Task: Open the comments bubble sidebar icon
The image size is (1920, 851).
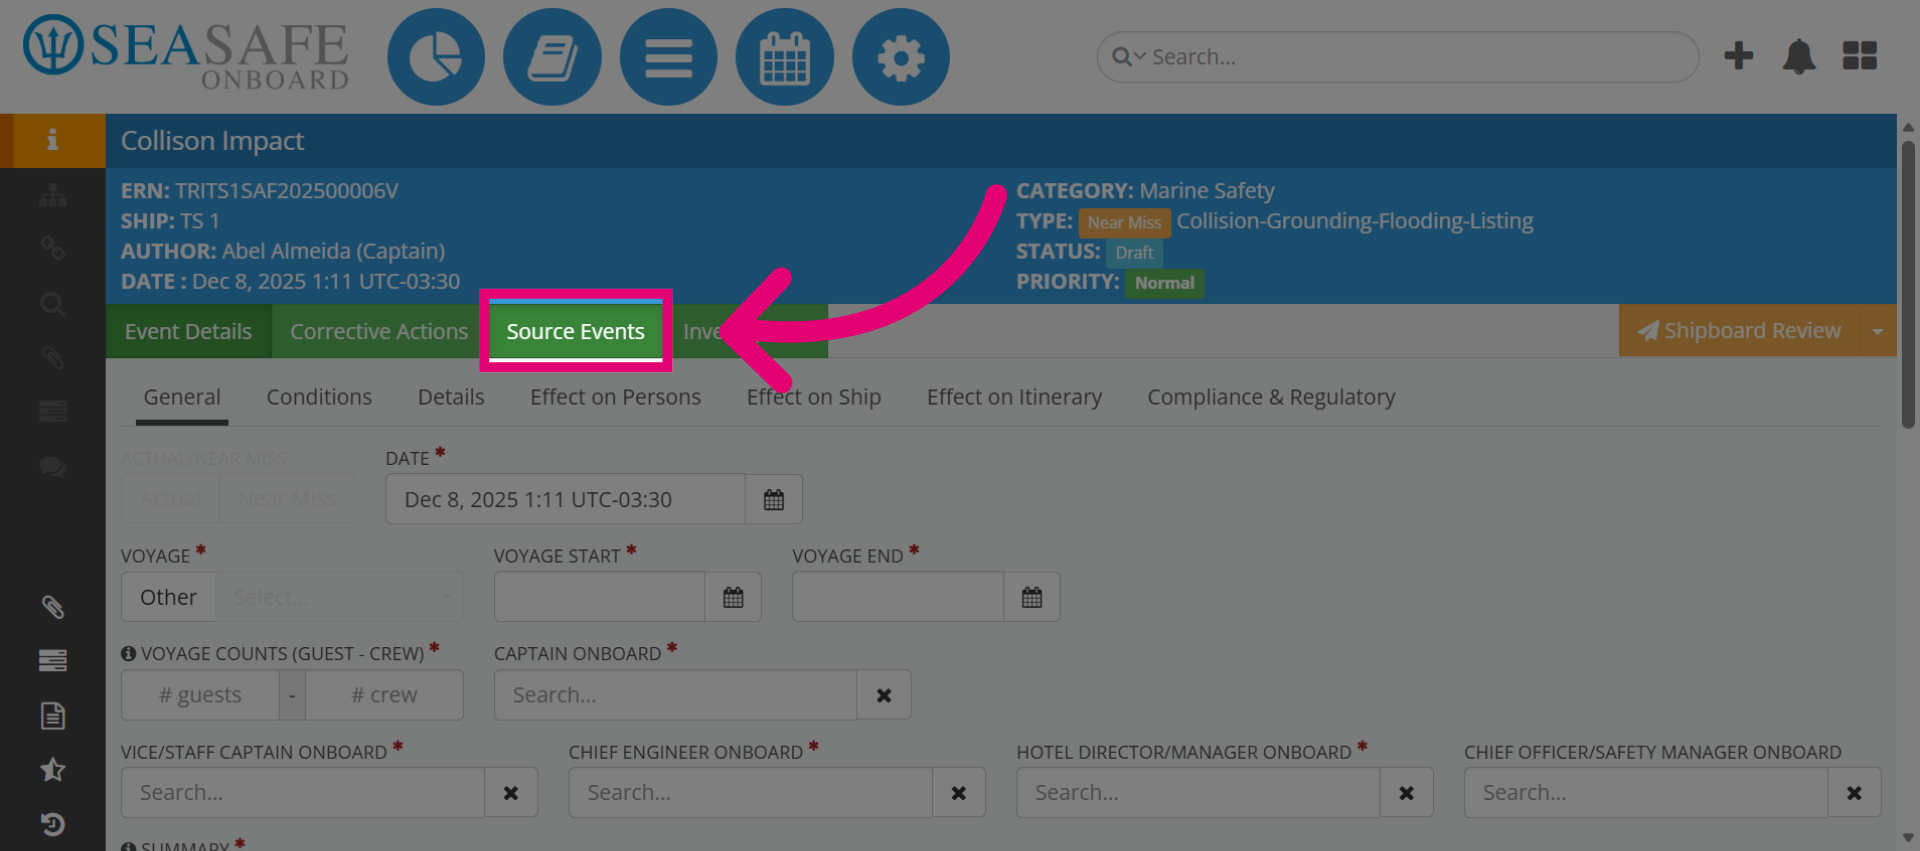Action: pos(52,466)
